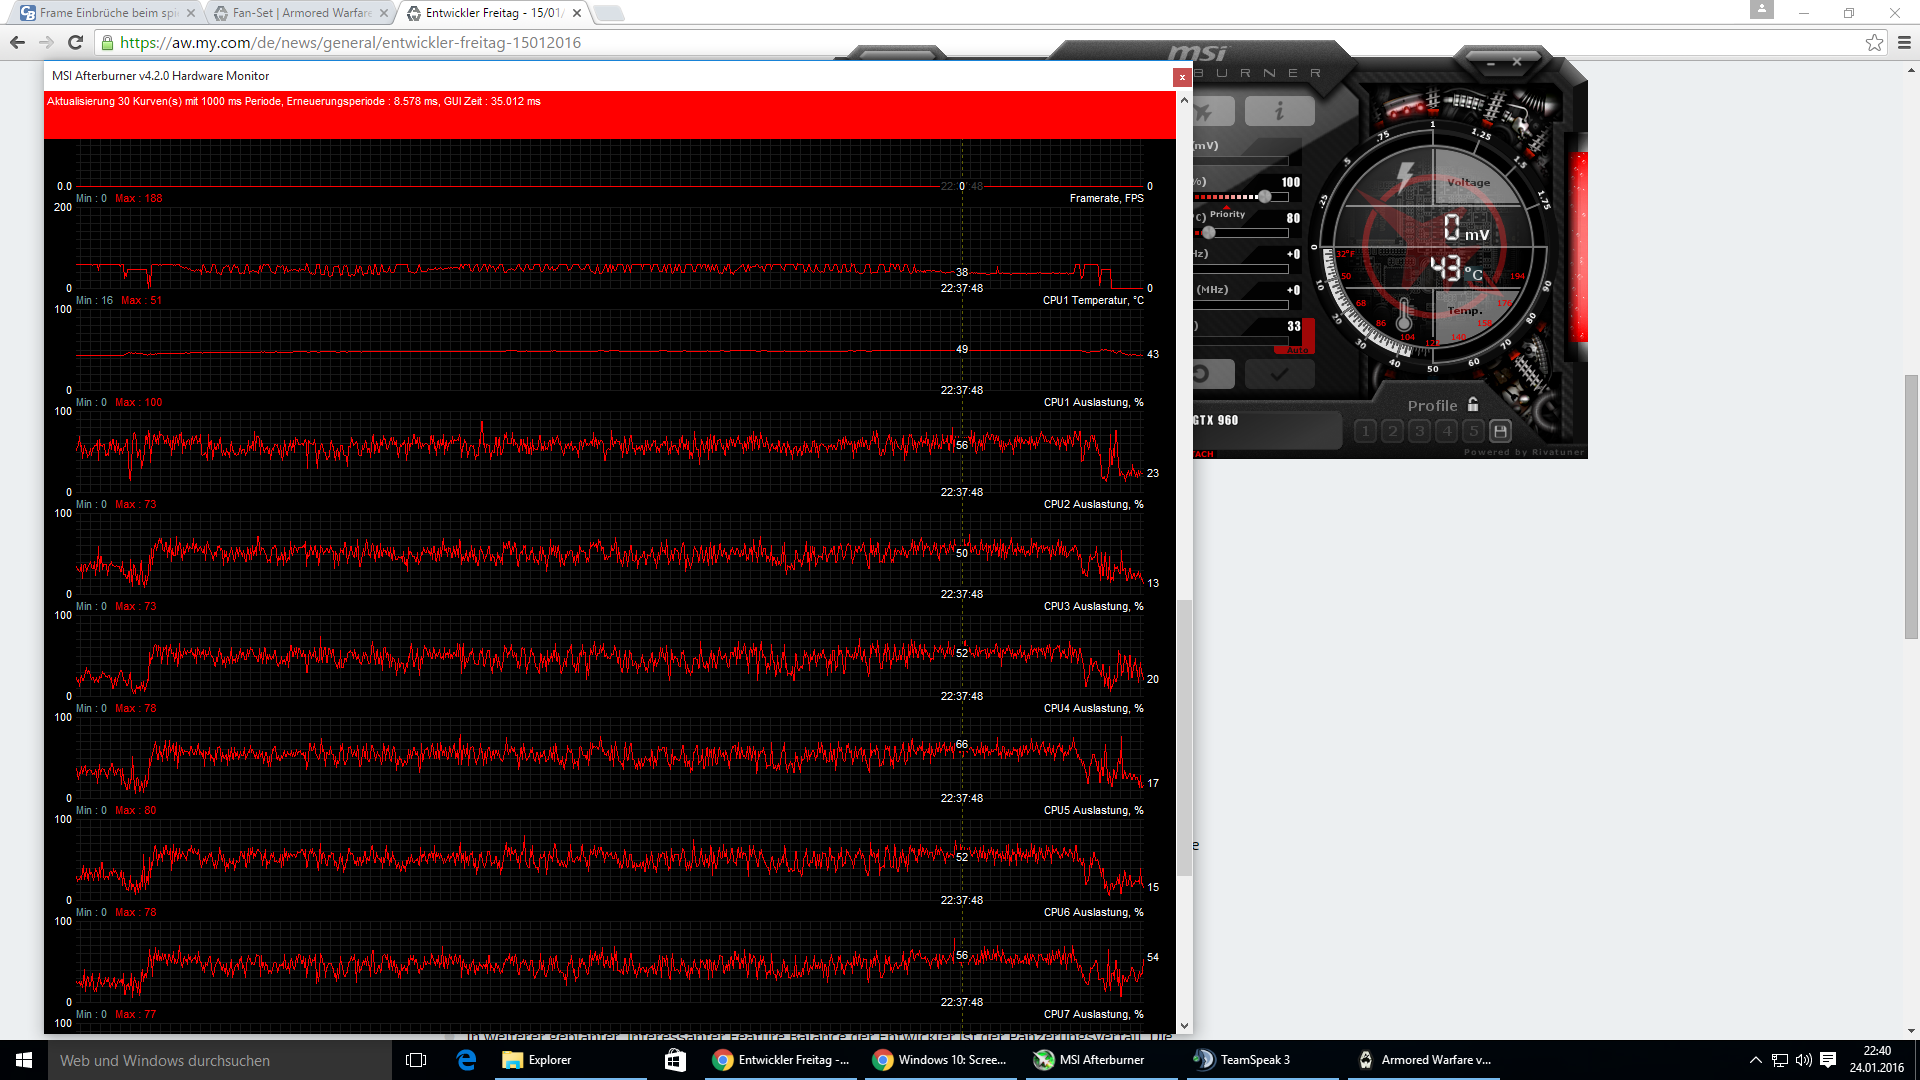
Task: Close the Hardware Monitor window
Action: pyautogui.click(x=1182, y=77)
